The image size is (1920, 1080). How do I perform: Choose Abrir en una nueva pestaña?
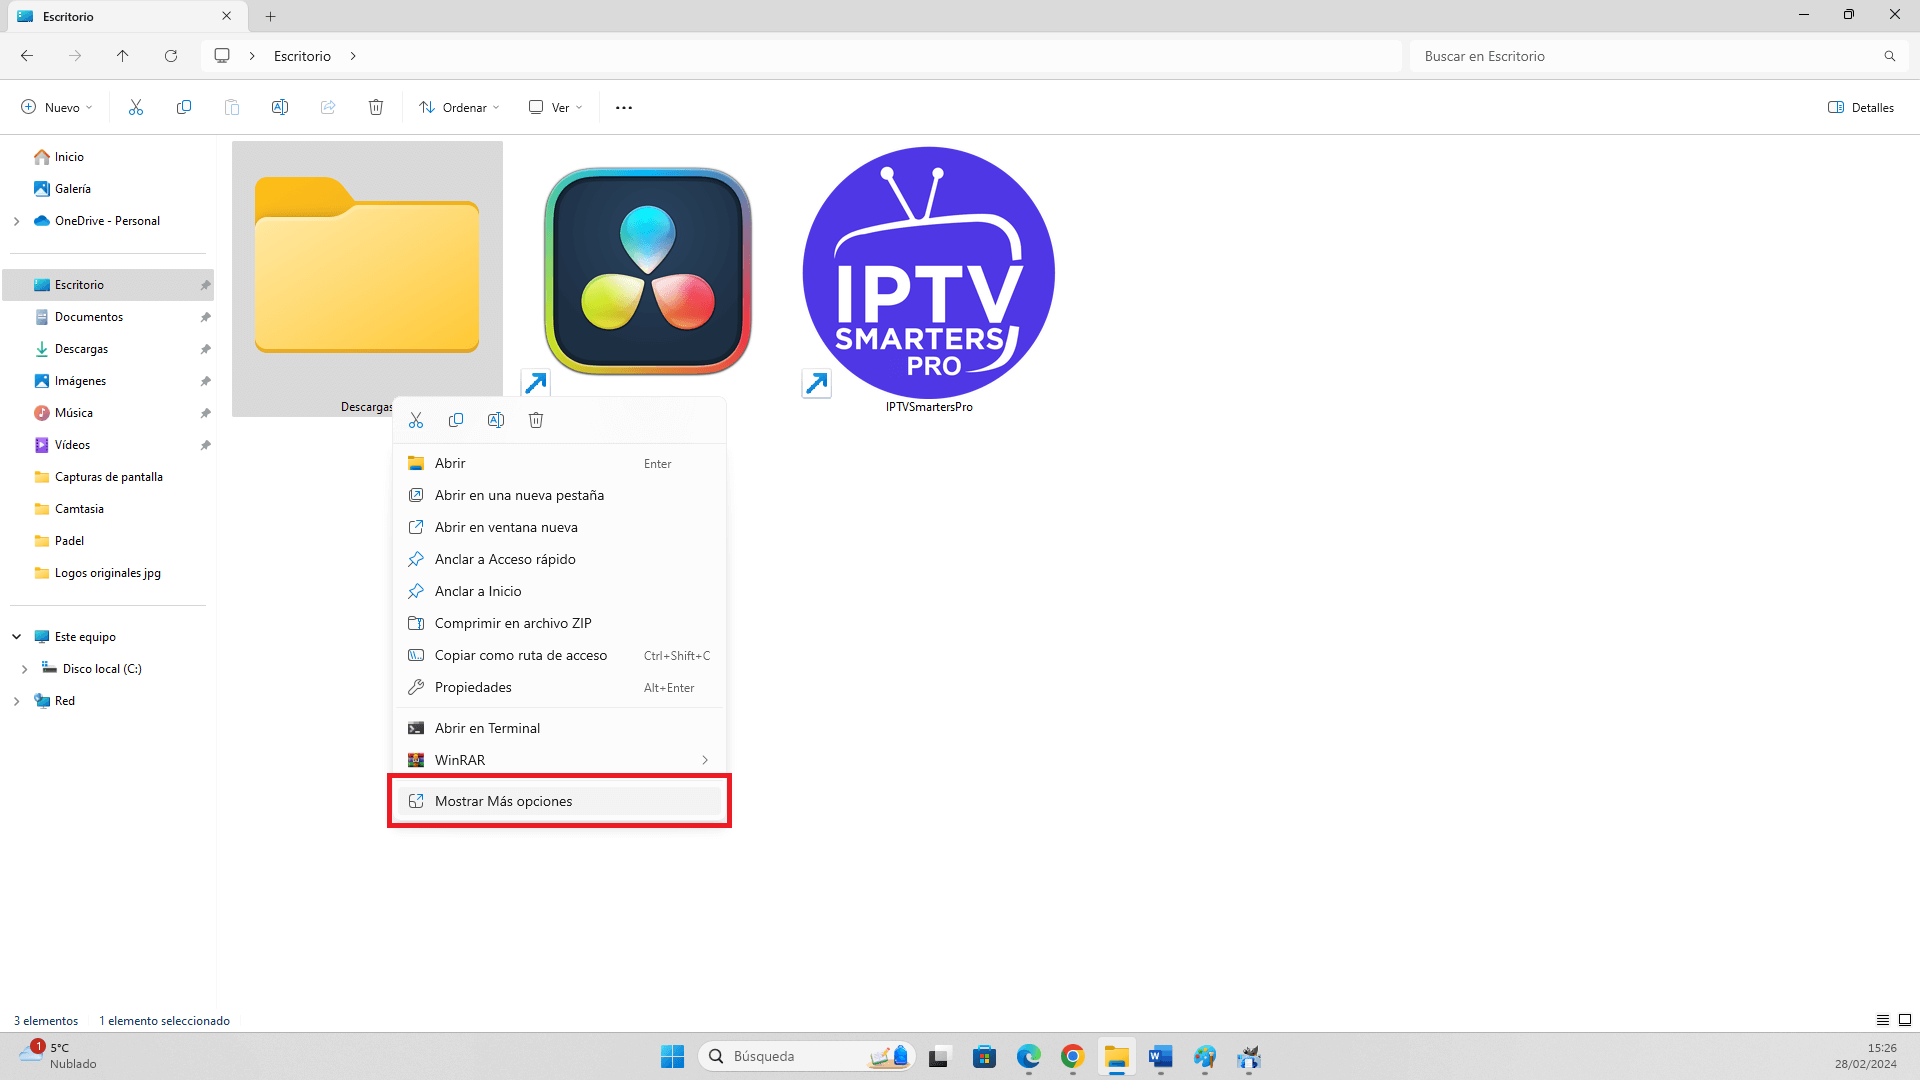pos(559,495)
